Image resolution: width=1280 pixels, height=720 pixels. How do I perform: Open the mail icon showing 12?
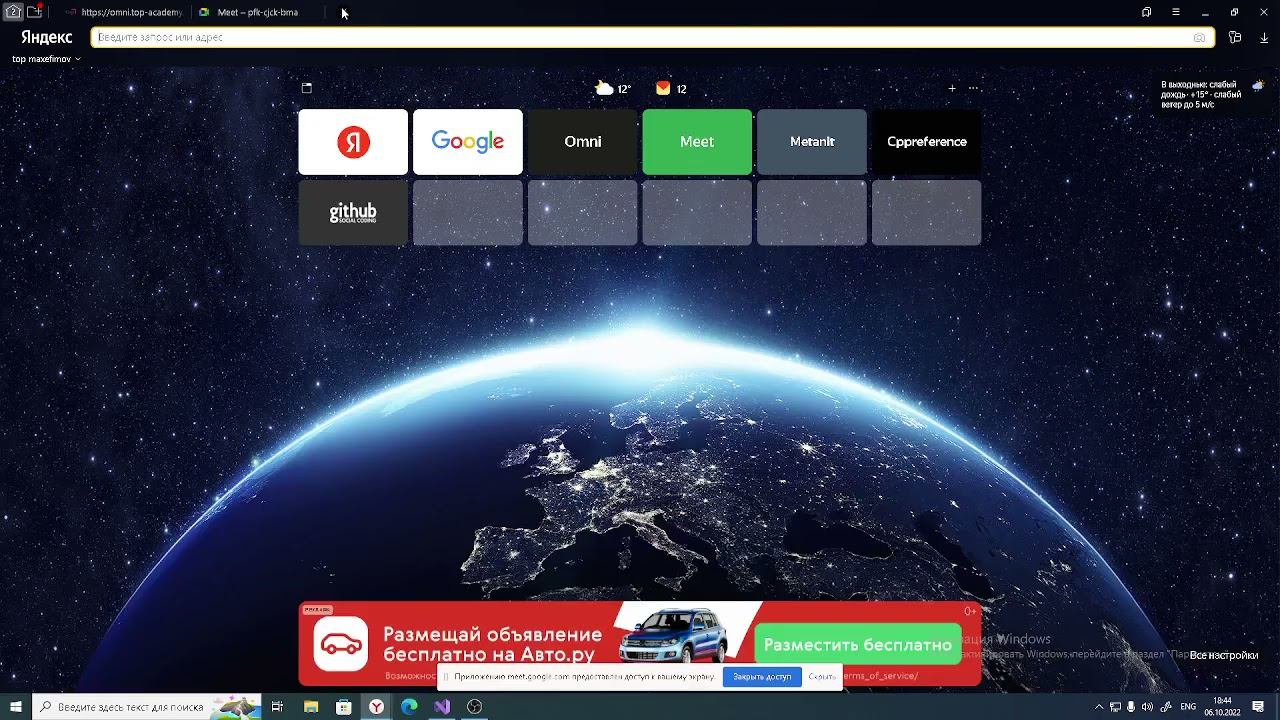point(671,89)
